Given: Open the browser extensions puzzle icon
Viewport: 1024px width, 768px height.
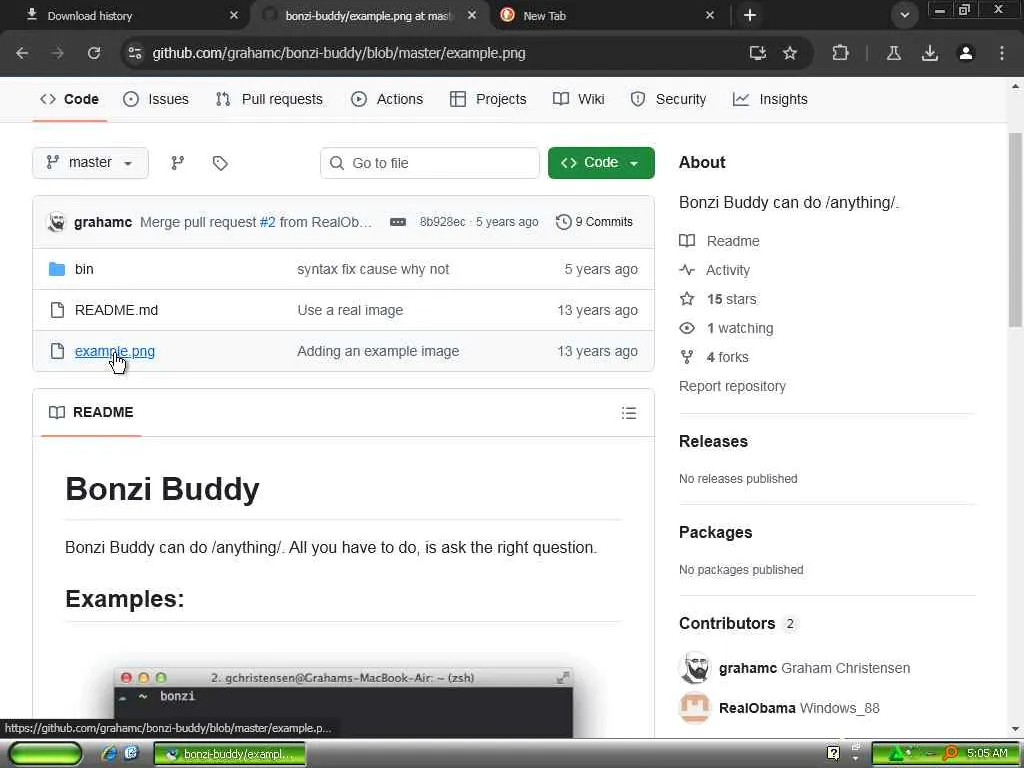Looking at the screenshot, I should (x=840, y=53).
